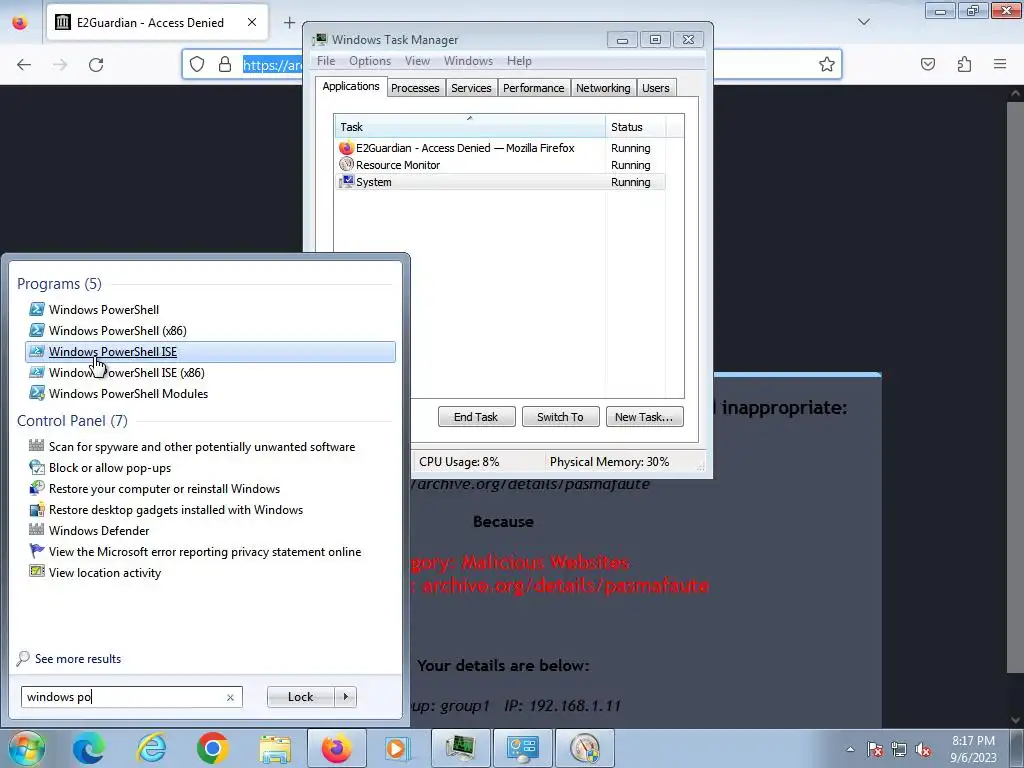Open the Task Manager Options menu
The width and height of the screenshot is (1024, 768).
tap(370, 61)
